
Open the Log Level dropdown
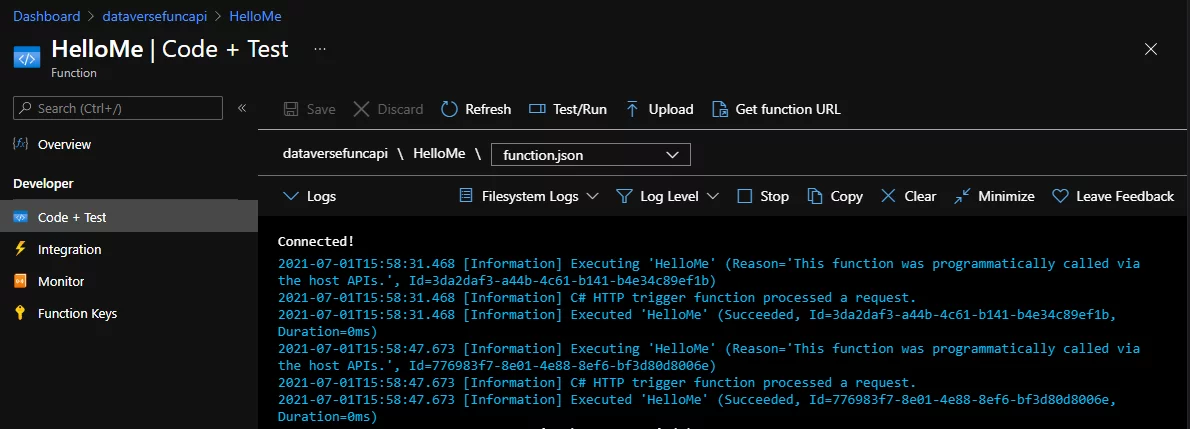(667, 196)
